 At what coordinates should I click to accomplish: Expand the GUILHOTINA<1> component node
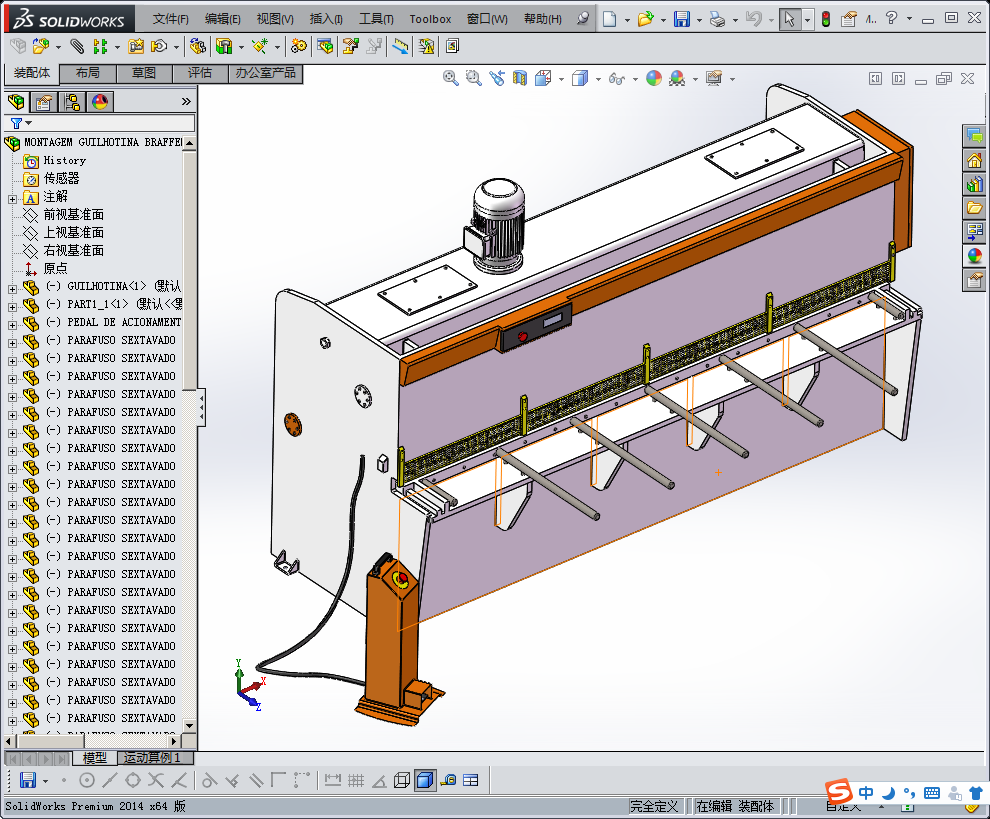tap(13, 287)
